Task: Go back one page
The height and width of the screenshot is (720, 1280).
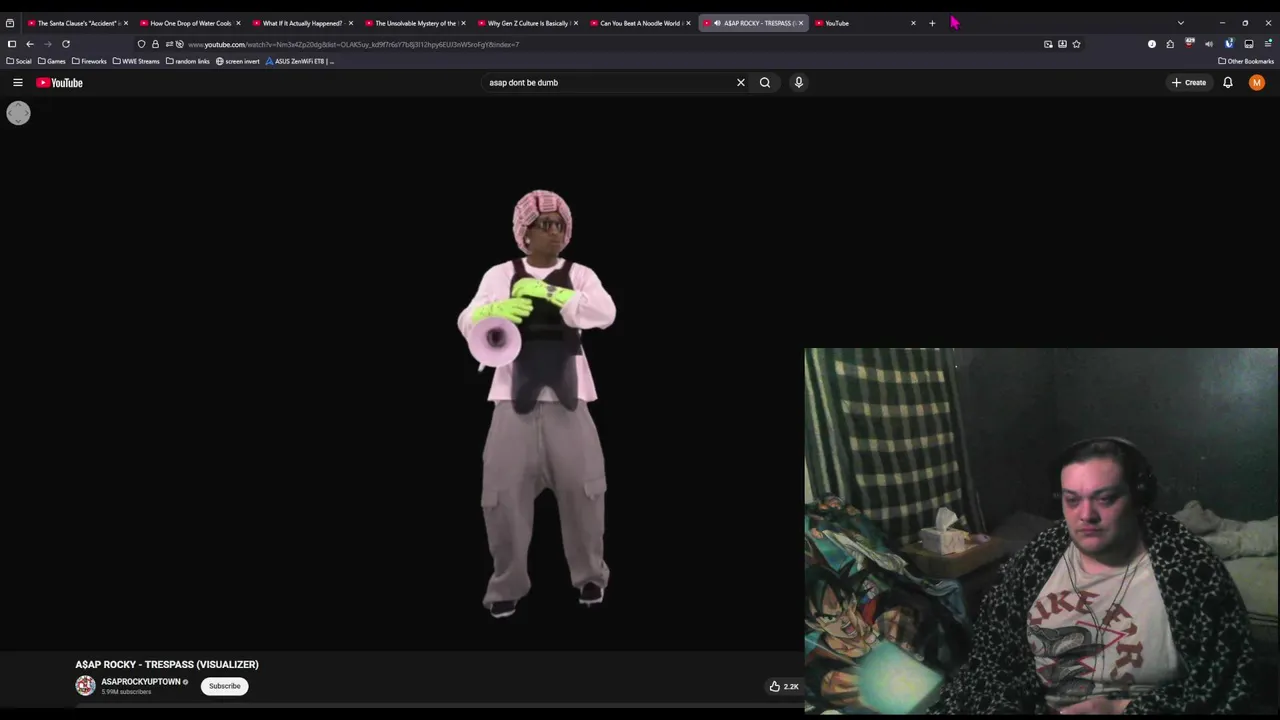Action: click(x=30, y=44)
